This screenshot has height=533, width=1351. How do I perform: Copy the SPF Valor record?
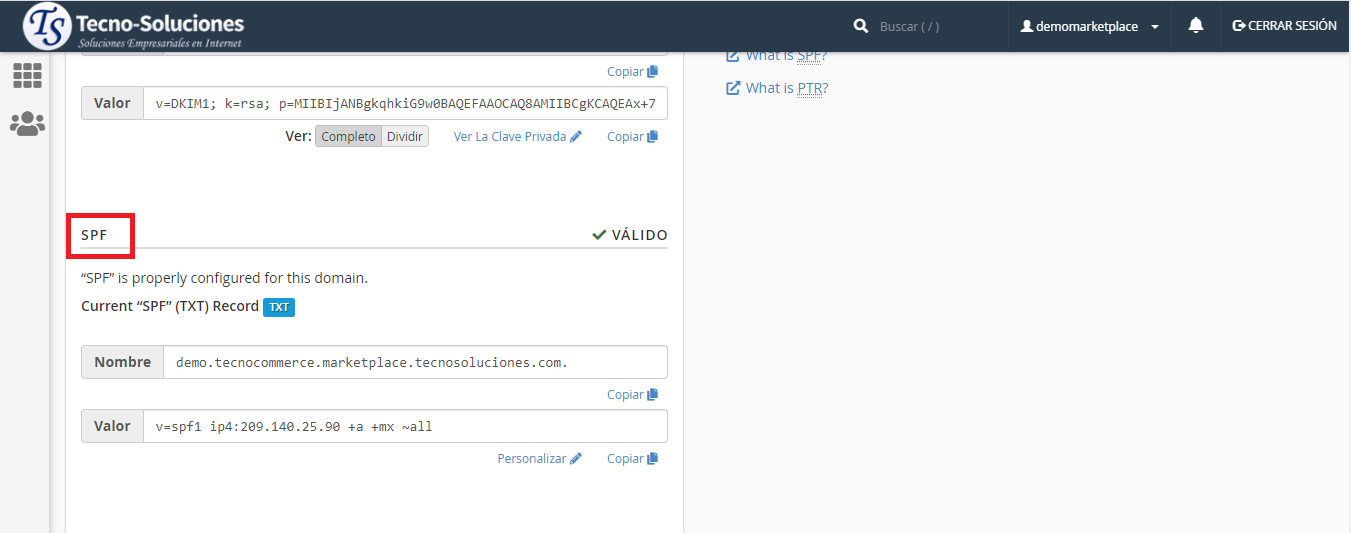click(x=632, y=459)
